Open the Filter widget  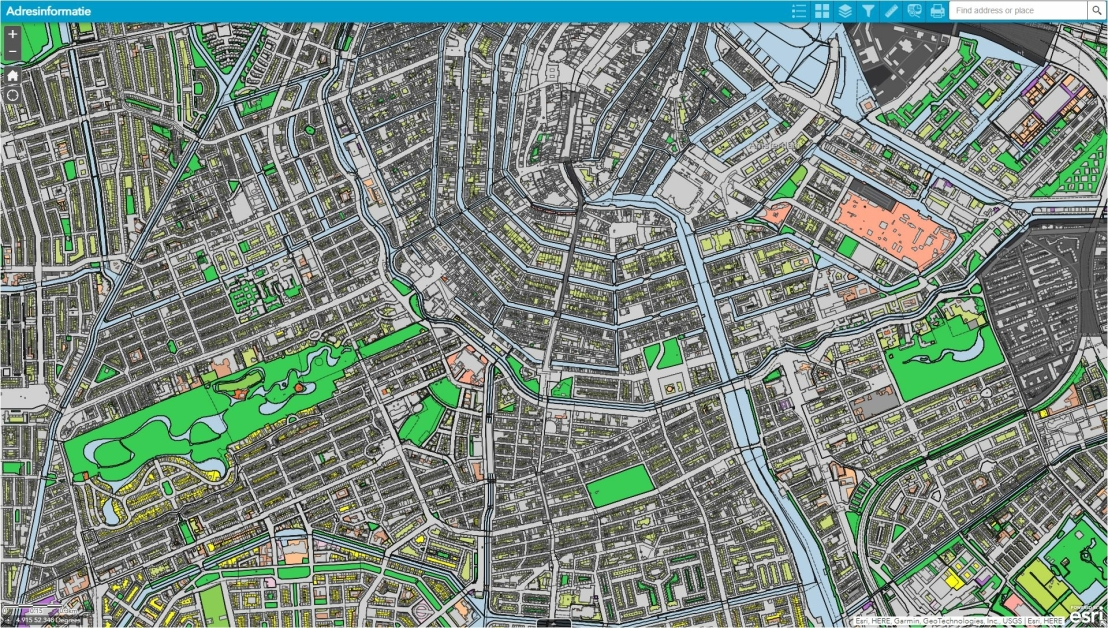868,10
